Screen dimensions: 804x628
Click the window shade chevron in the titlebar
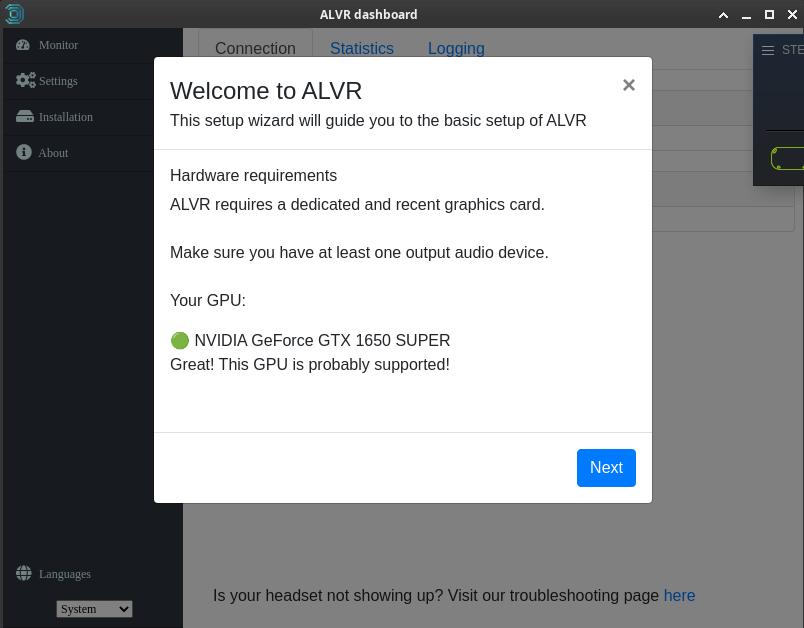[723, 15]
